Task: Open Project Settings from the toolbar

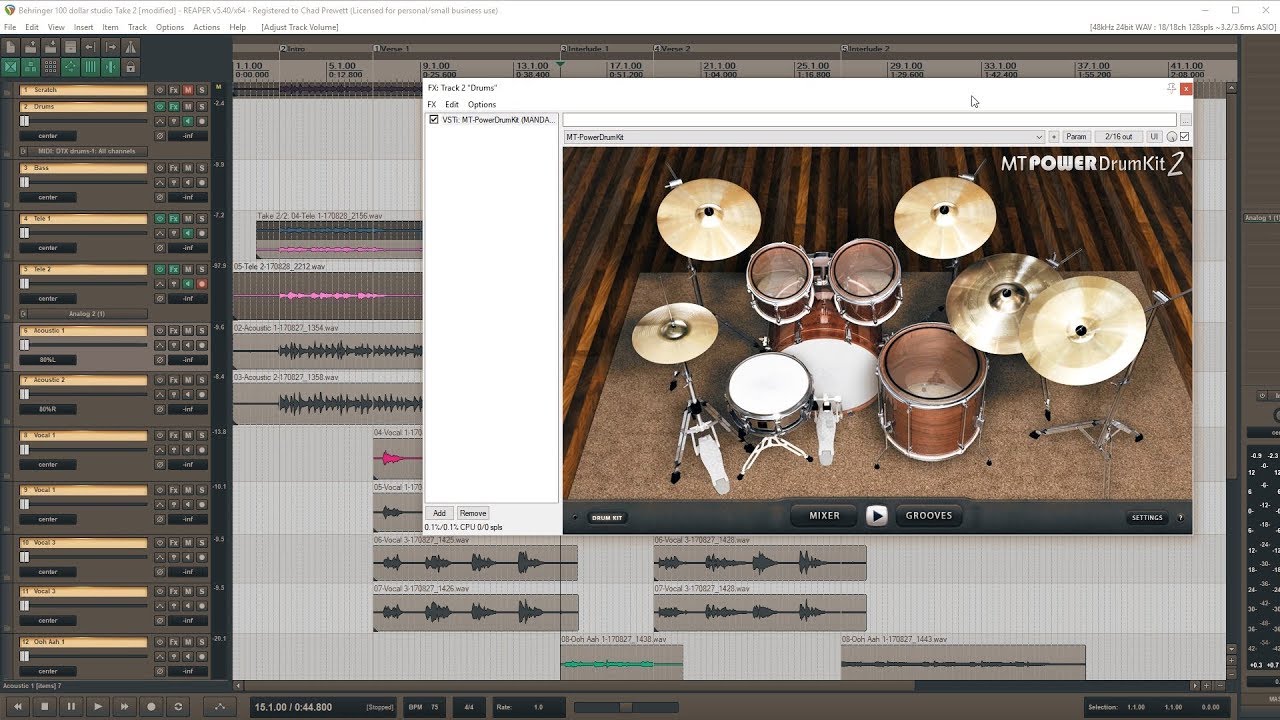Action: 70,47
